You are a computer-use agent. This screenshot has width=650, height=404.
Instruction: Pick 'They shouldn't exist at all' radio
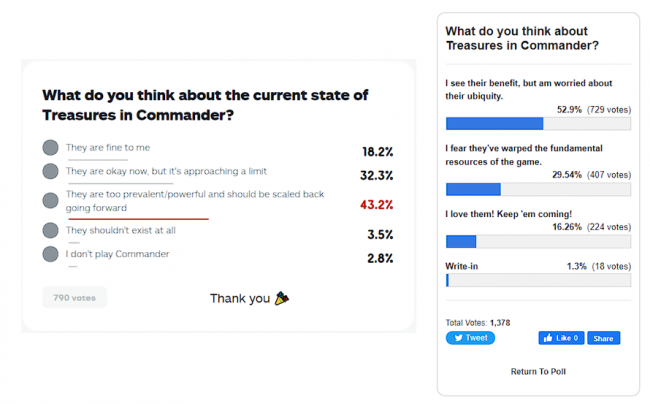pyautogui.click(x=51, y=230)
